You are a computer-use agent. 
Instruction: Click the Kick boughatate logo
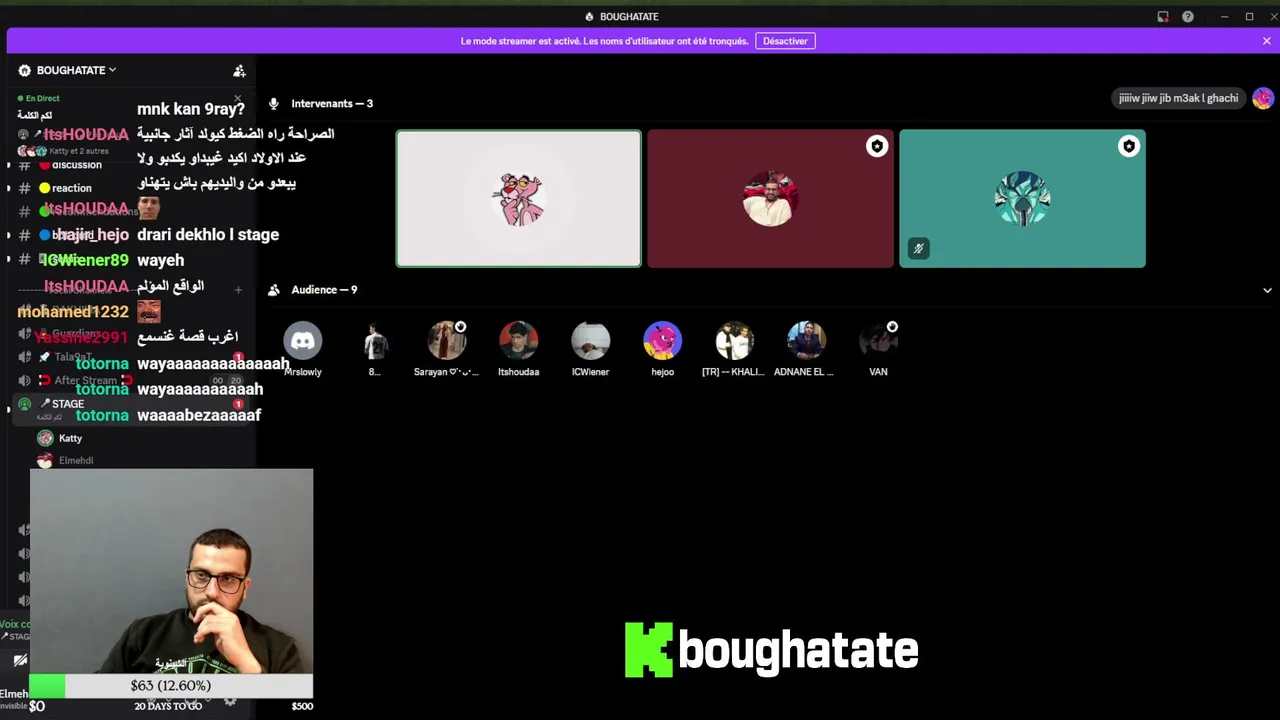pos(771,650)
